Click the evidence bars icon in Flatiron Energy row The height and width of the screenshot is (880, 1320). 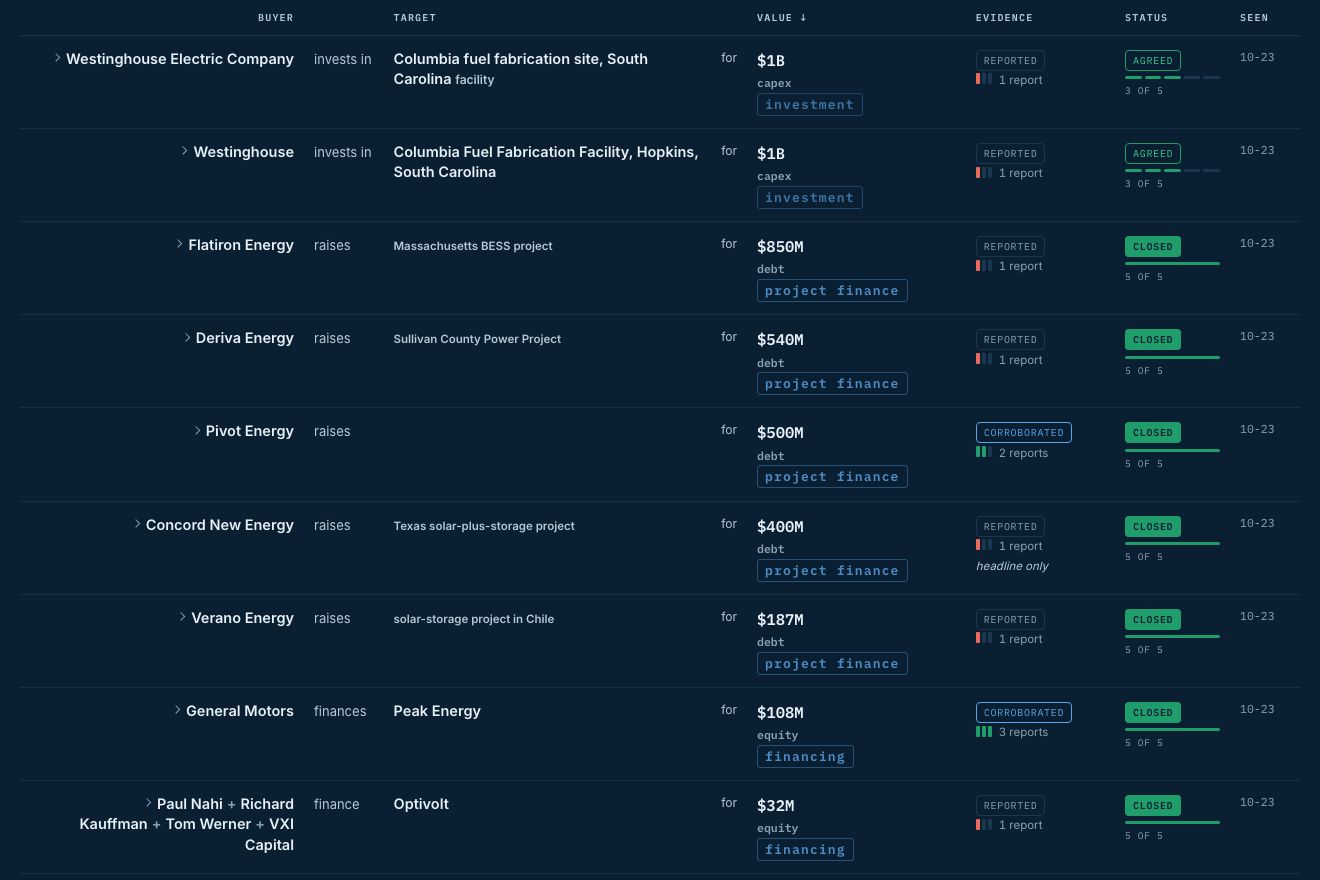pyautogui.click(x=984, y=266)
